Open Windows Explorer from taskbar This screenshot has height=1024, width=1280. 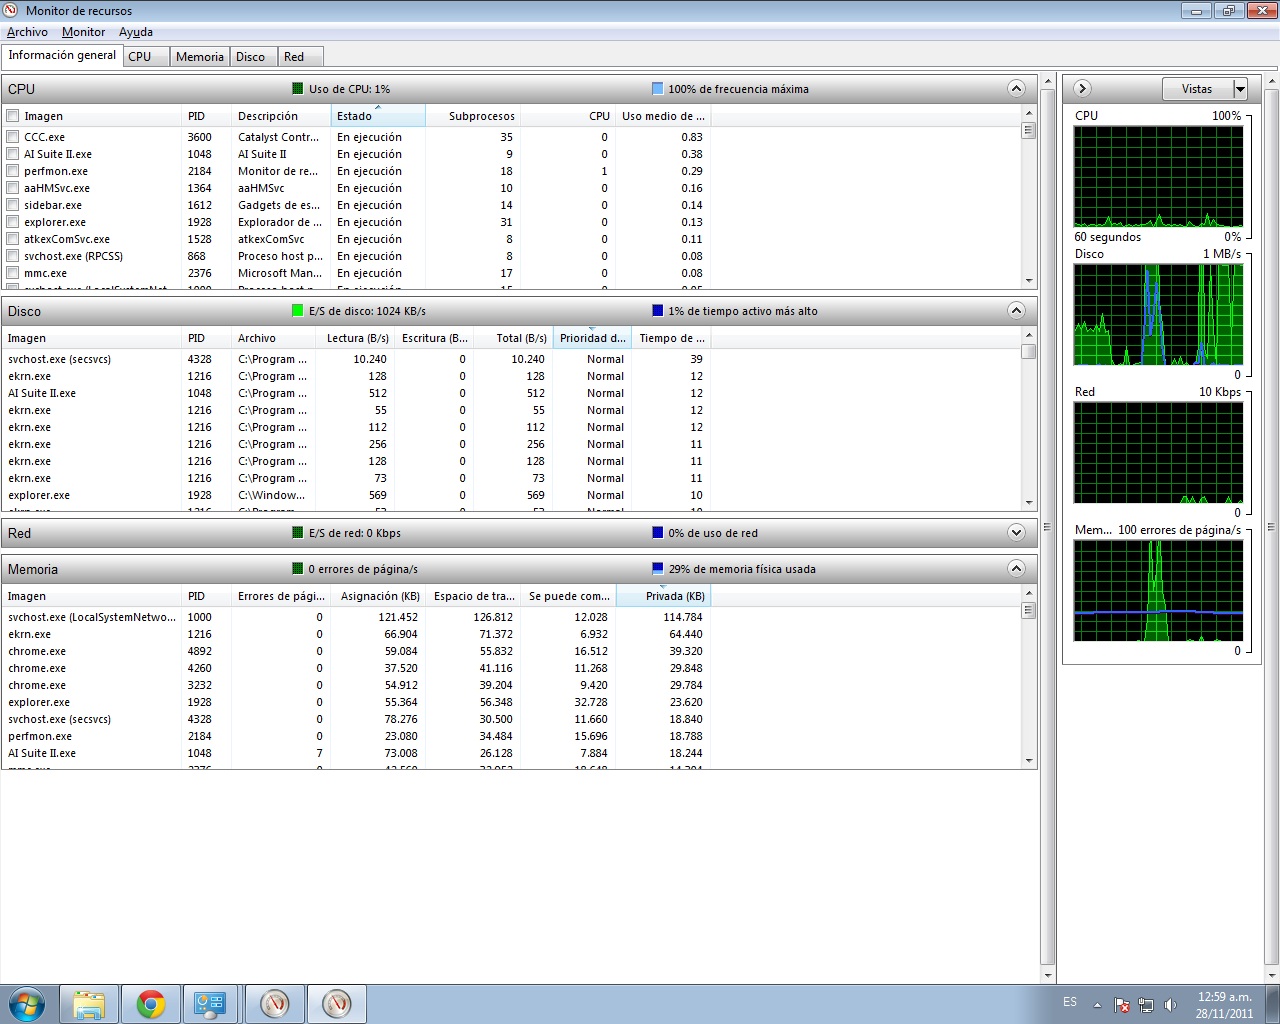[89, 1004]
